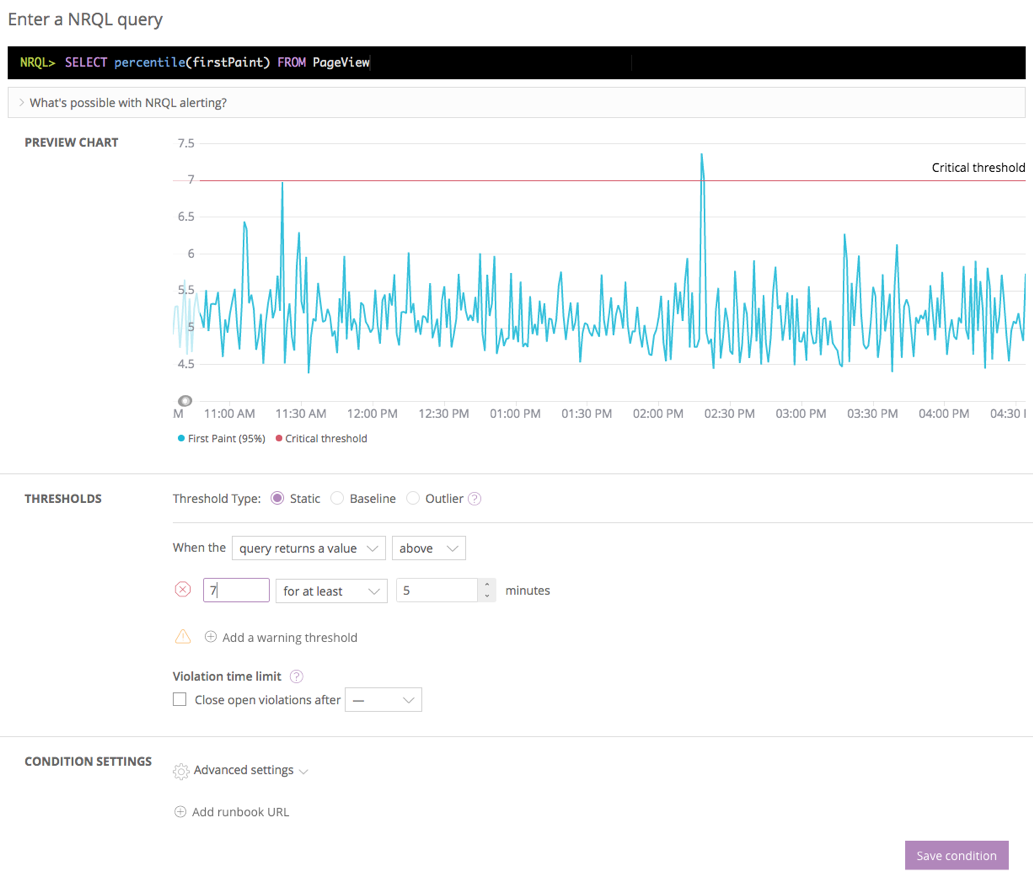Click Add a warning threshold
The image size is (1033, 874).
(290, 638)
